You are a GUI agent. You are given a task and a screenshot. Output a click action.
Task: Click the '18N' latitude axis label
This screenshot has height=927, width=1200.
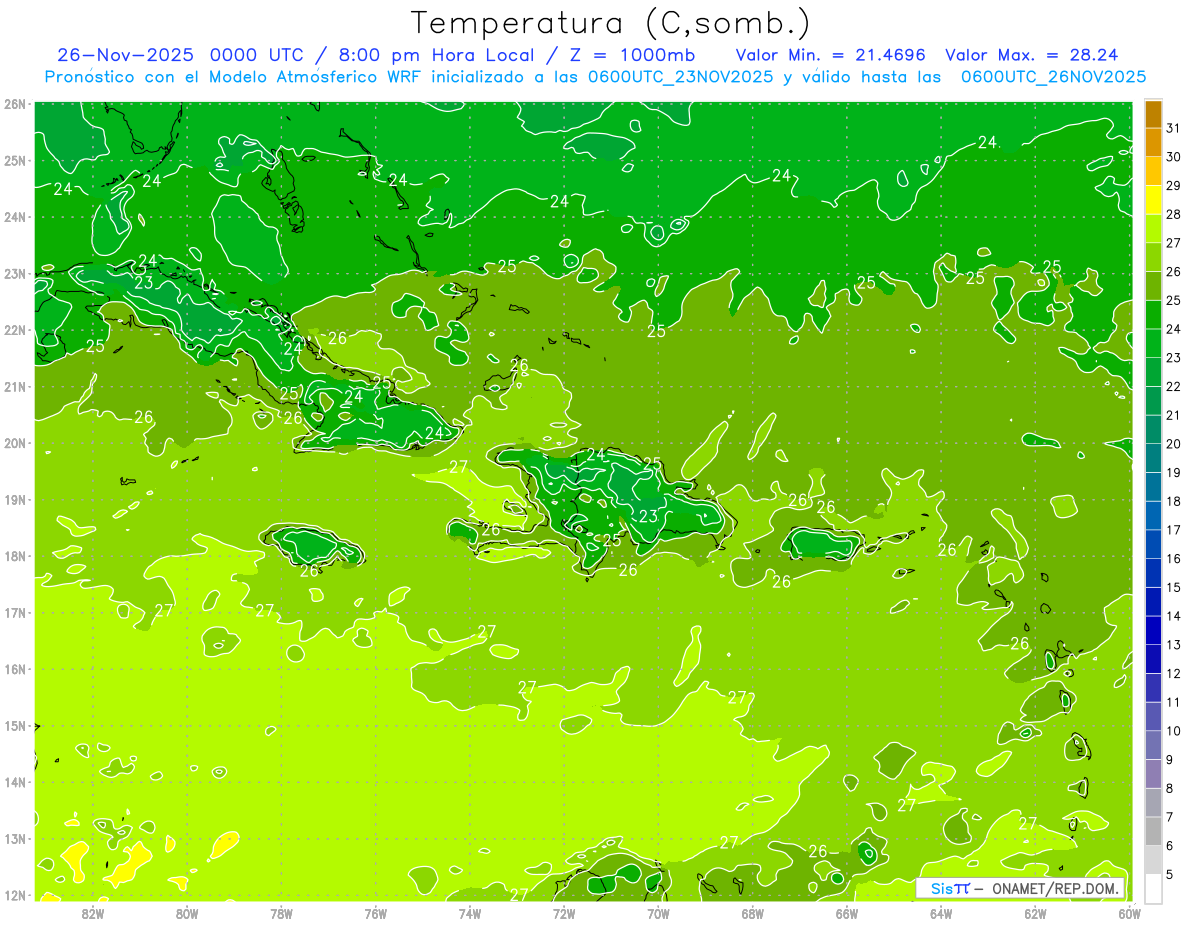tap(15, 556)
